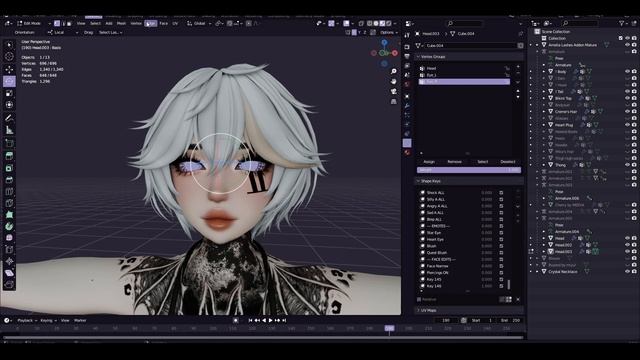Select the Inset Faces tool
640x360 pixels.
point(9,168)
